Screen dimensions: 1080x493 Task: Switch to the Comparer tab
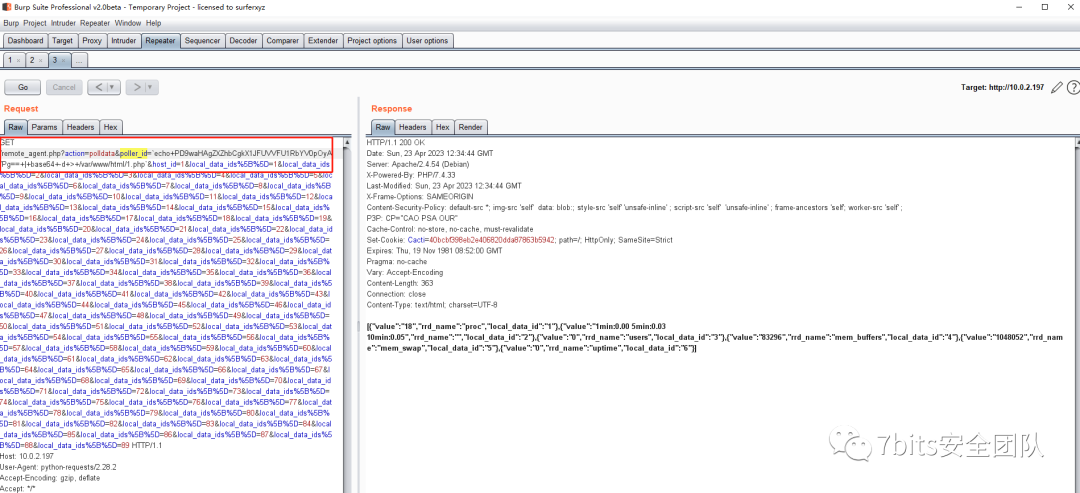tap(282, 41)
